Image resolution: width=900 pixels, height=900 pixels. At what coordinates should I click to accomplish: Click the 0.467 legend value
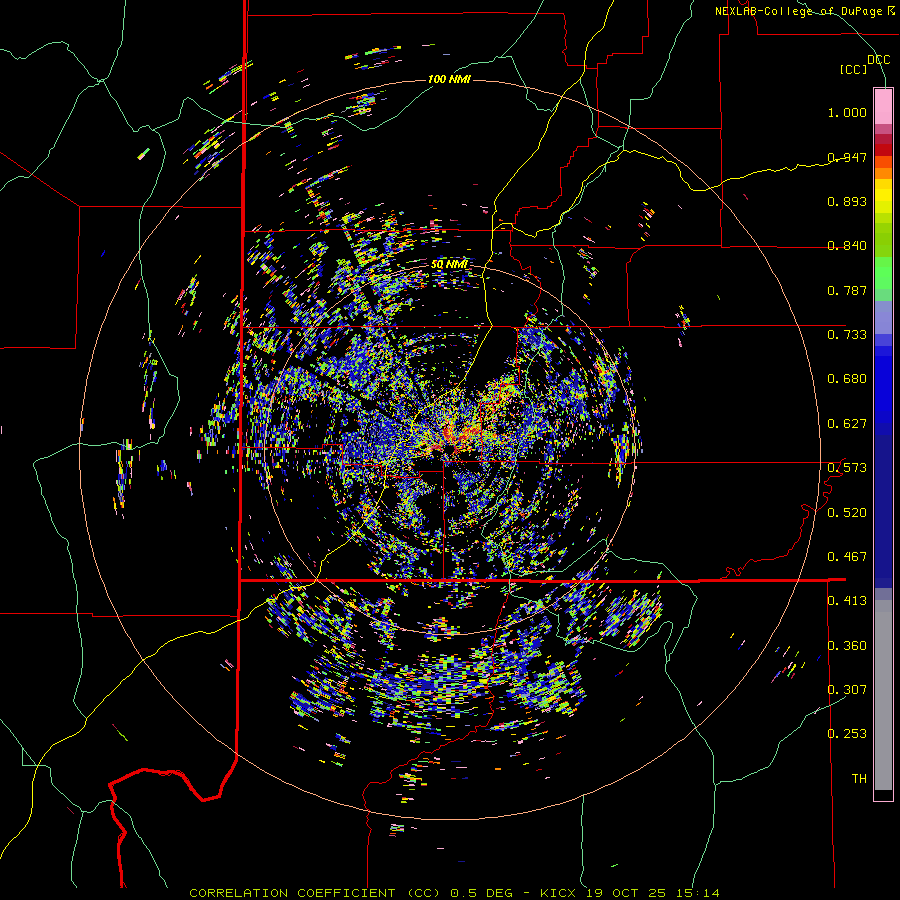[x=847, y=557]
